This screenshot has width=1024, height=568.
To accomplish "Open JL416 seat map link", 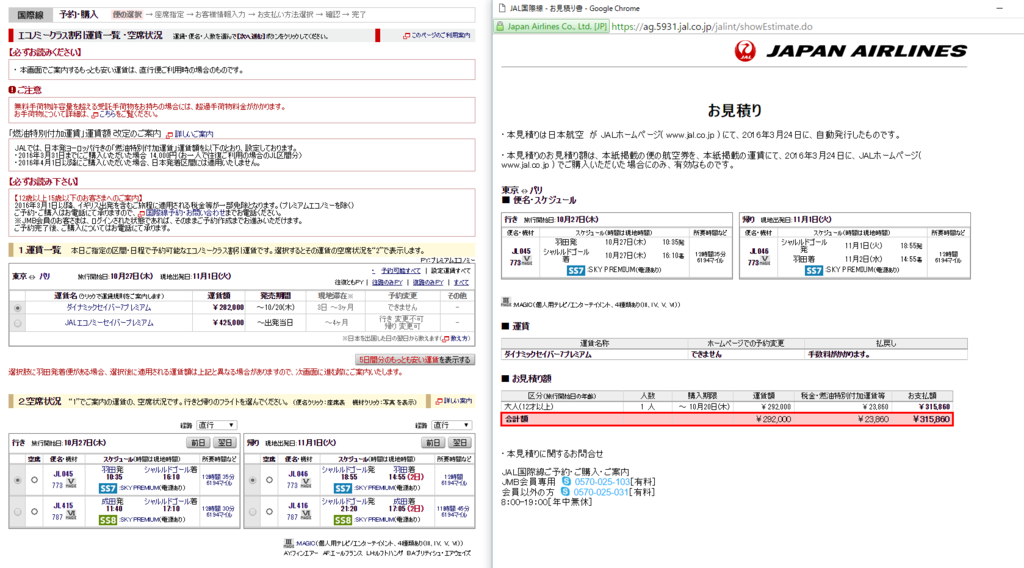I will click(298, 506).
